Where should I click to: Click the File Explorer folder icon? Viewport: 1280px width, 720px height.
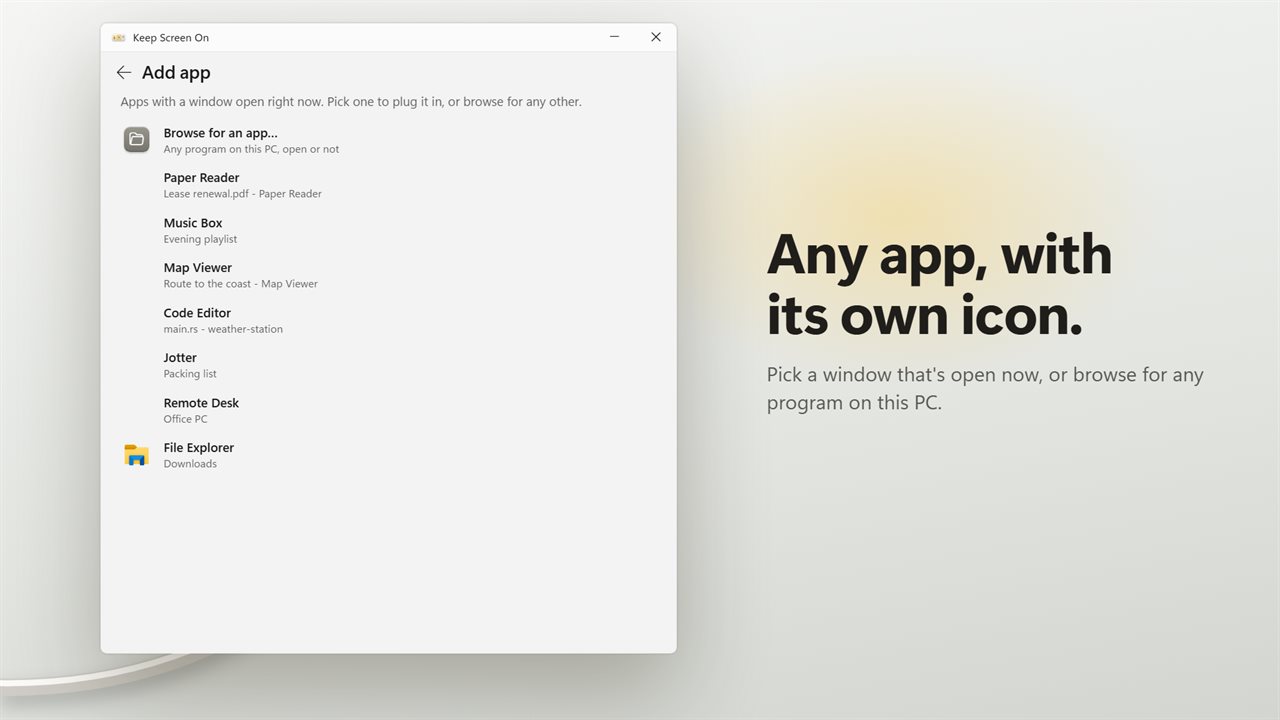coord(136,455)
